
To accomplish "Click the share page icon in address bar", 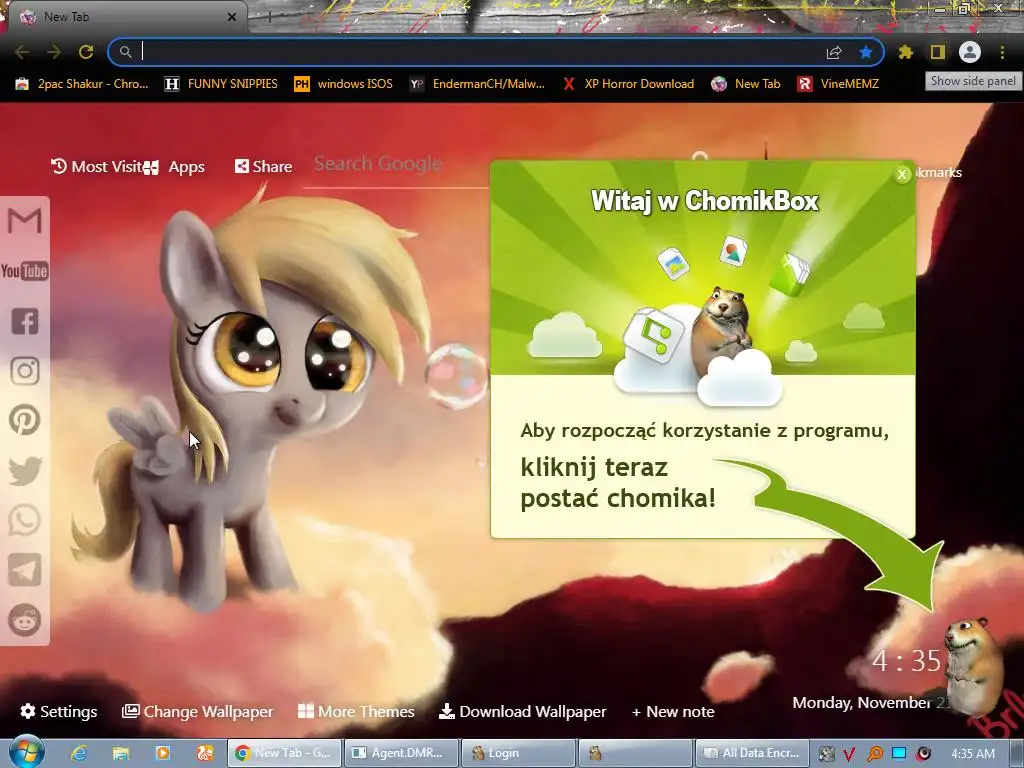I will click(x=834, y=52).
